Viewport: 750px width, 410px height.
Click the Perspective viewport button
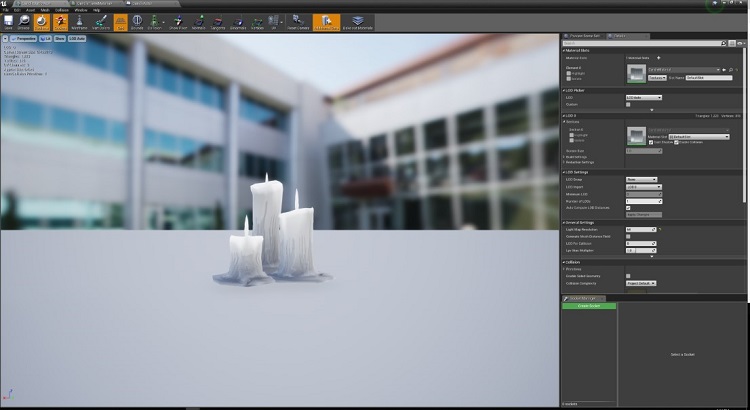[x=22, y=40]
